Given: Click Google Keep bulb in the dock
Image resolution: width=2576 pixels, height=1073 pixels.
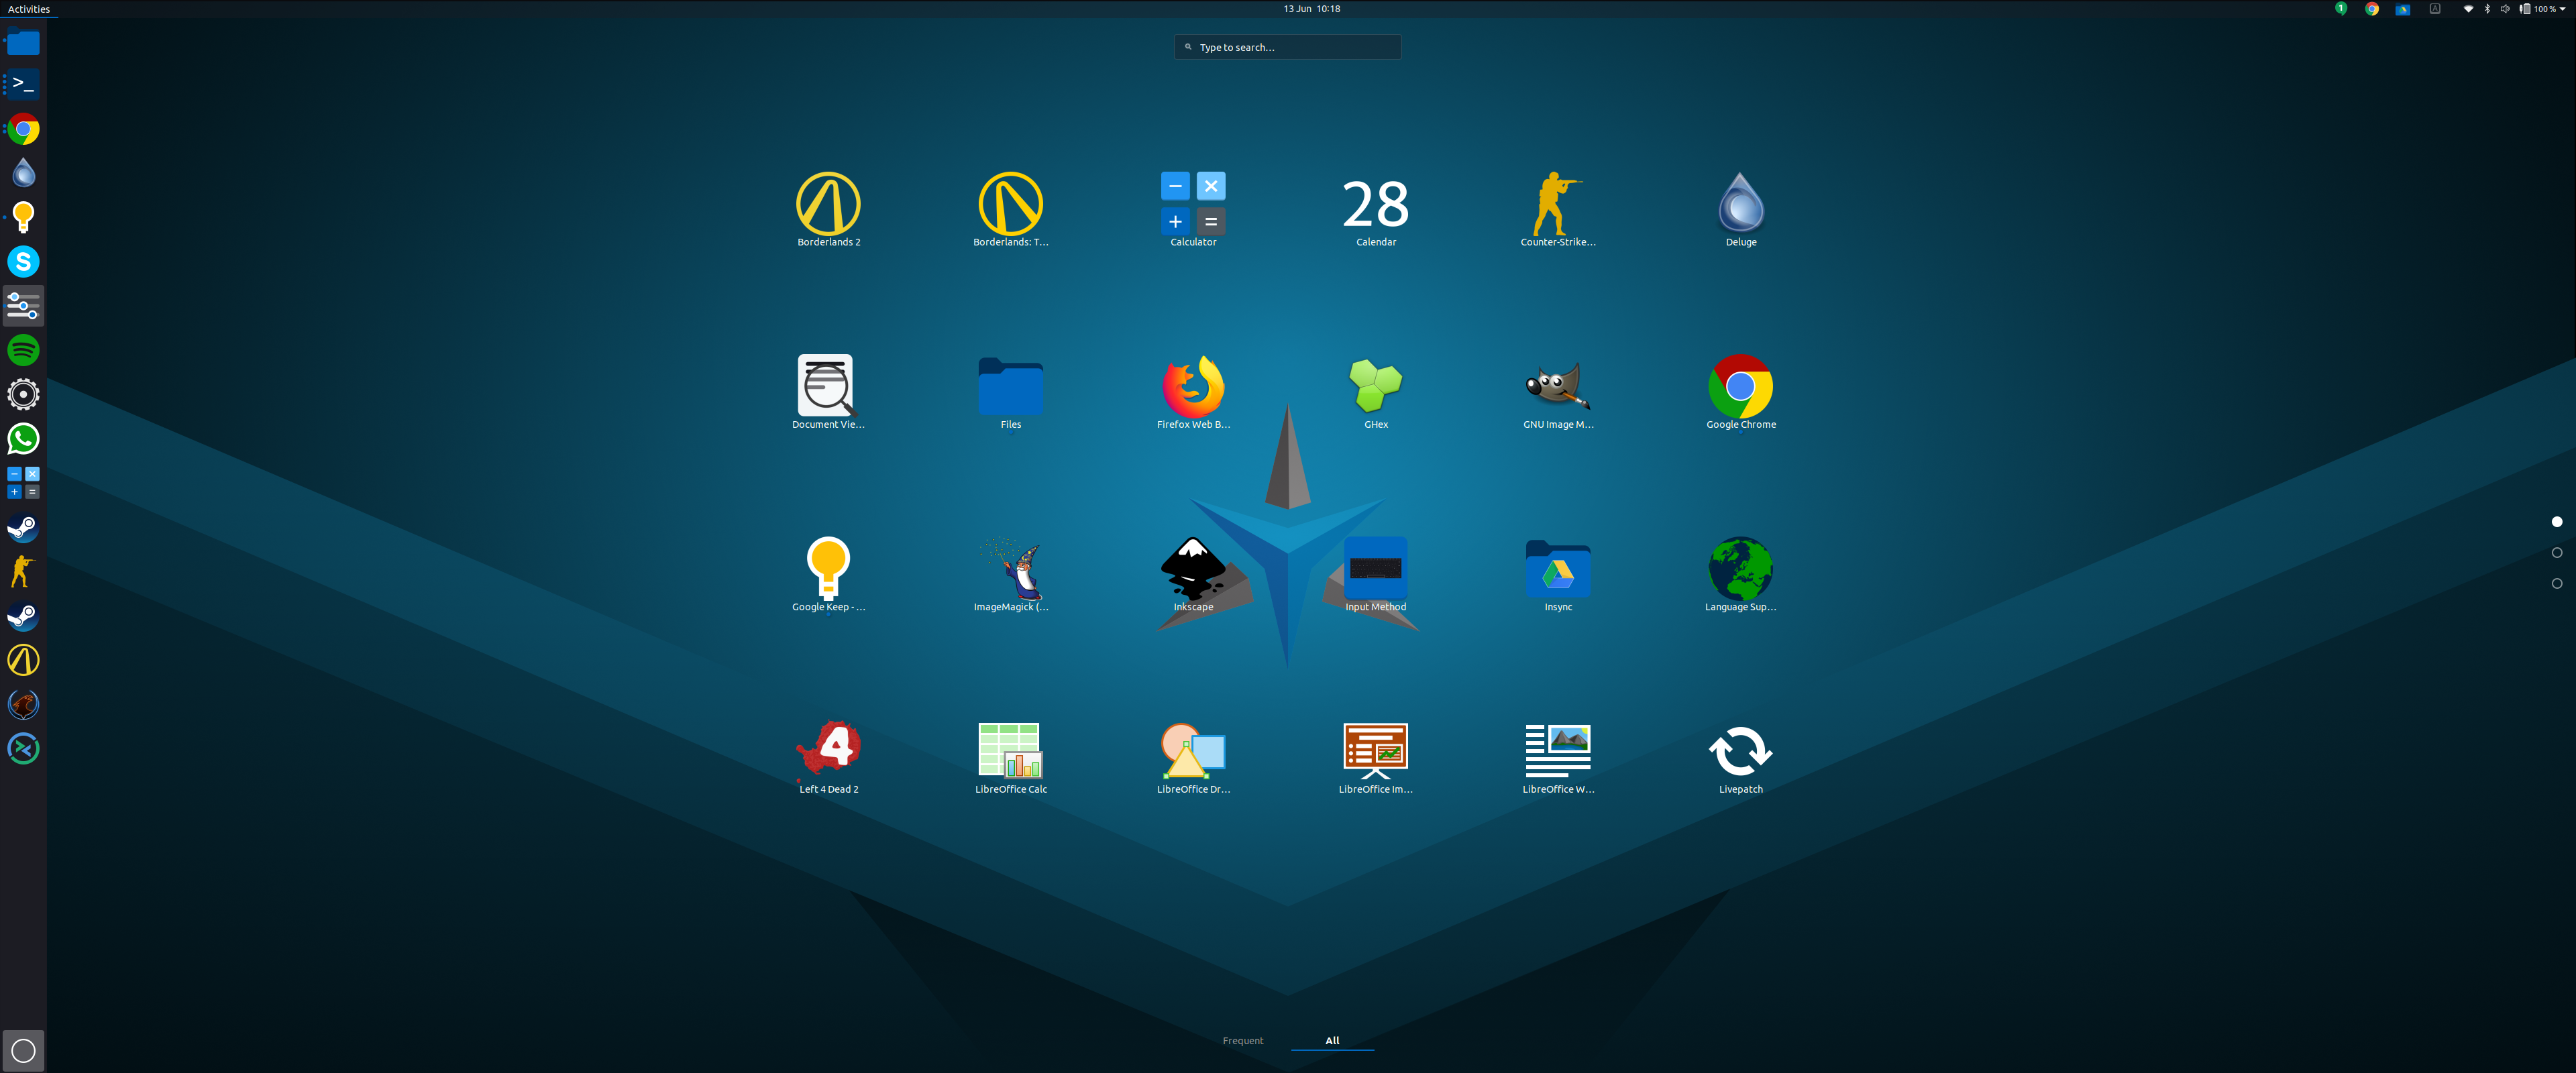Looking at the screenshot, I should coord(23,217).
